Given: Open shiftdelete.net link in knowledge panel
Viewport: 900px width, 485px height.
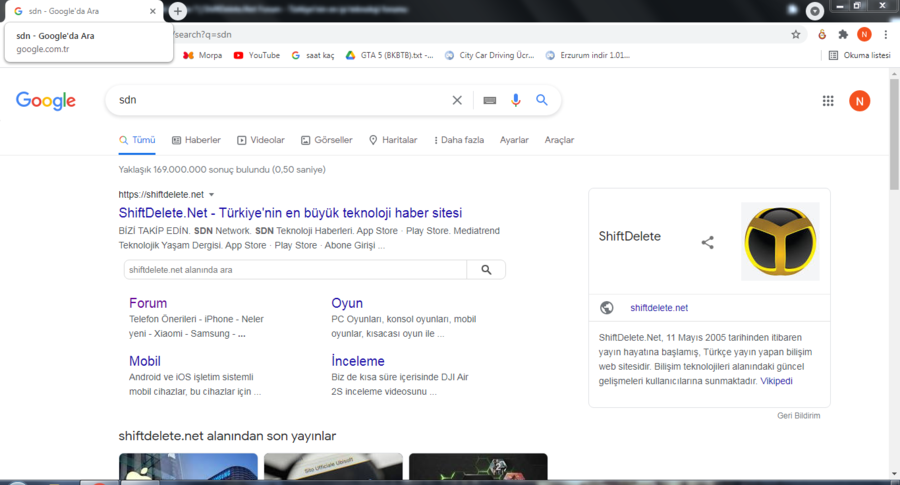Looking at the screenshot, I should [659, 308].
